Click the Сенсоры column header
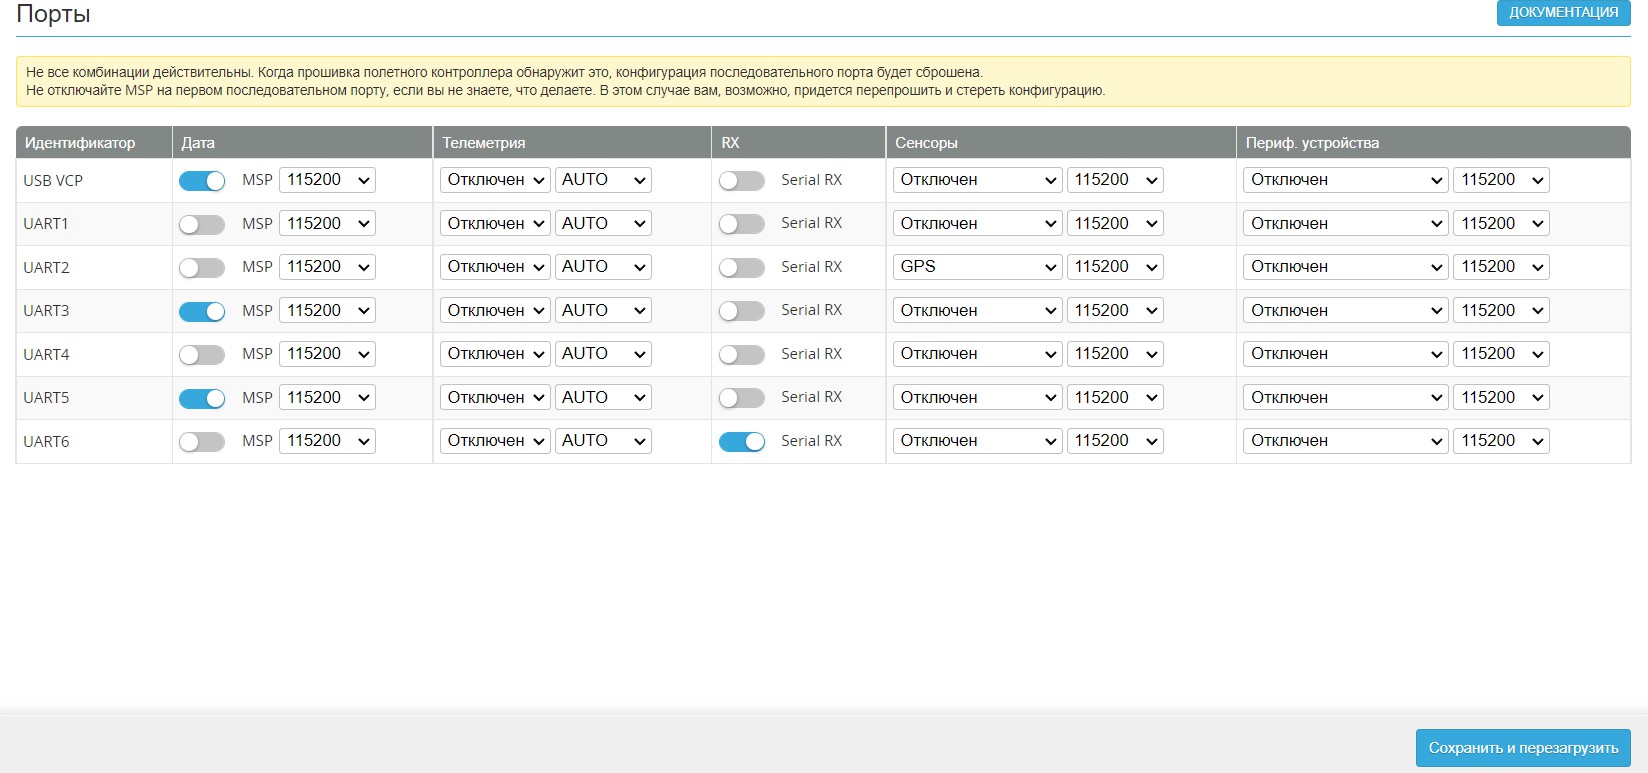Screen dimensions: 1648x773 [x=926, y=143]
